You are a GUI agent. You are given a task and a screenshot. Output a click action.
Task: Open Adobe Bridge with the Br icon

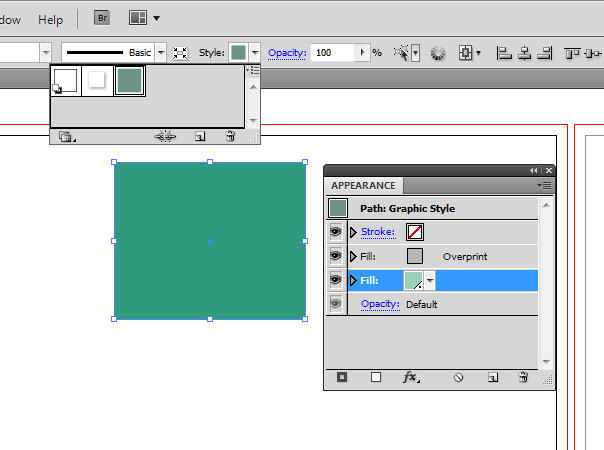point(102,18)
